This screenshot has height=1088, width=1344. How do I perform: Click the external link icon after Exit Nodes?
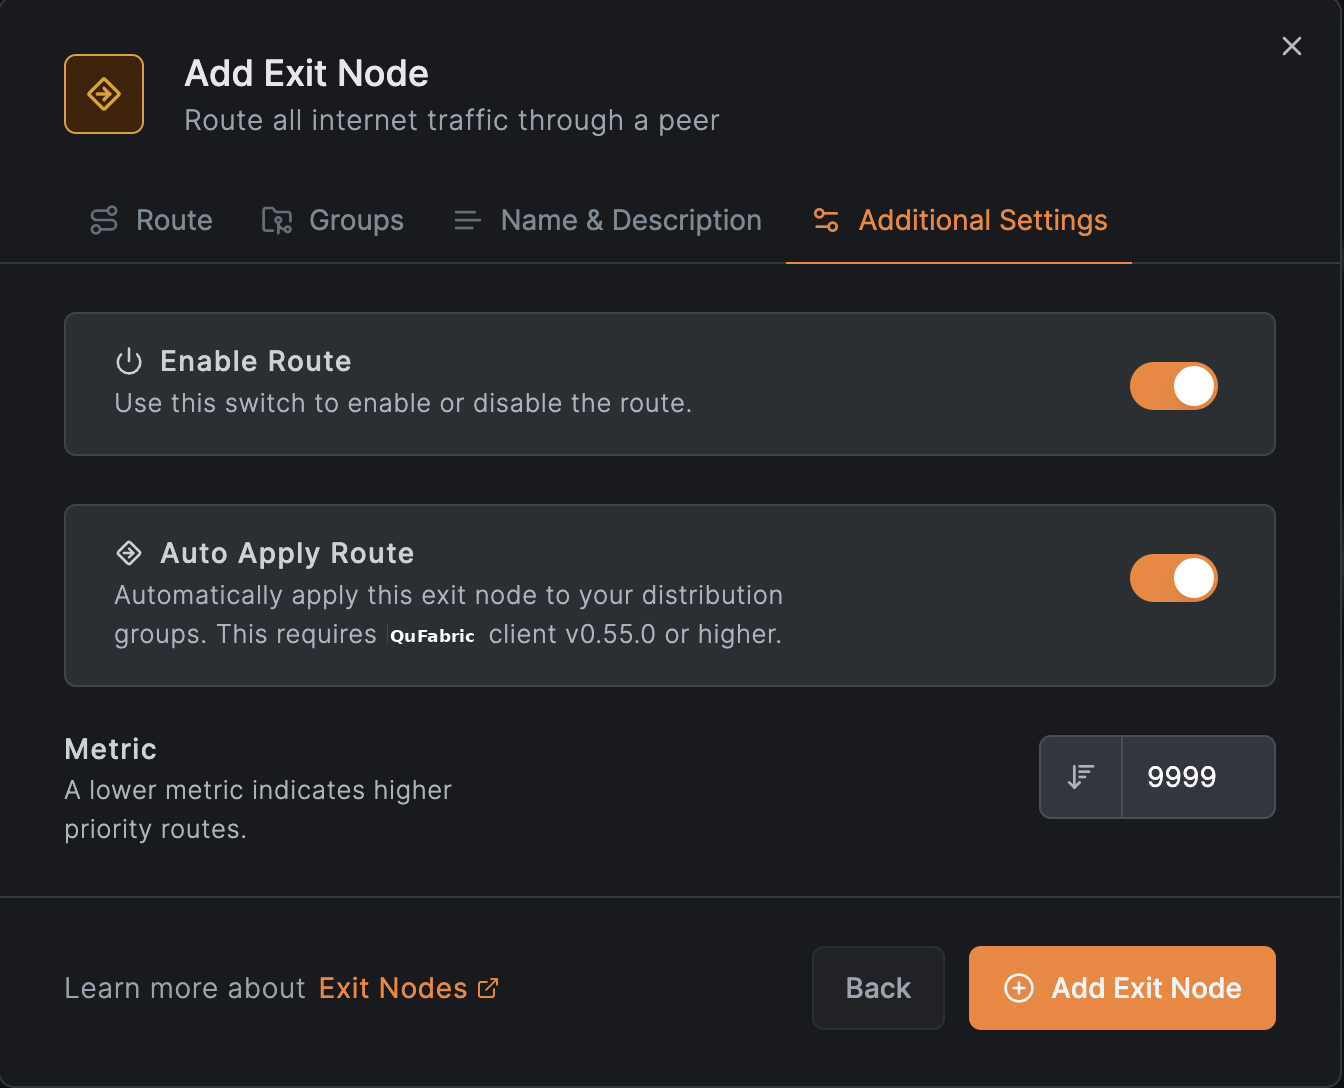[x=488, y=987]
